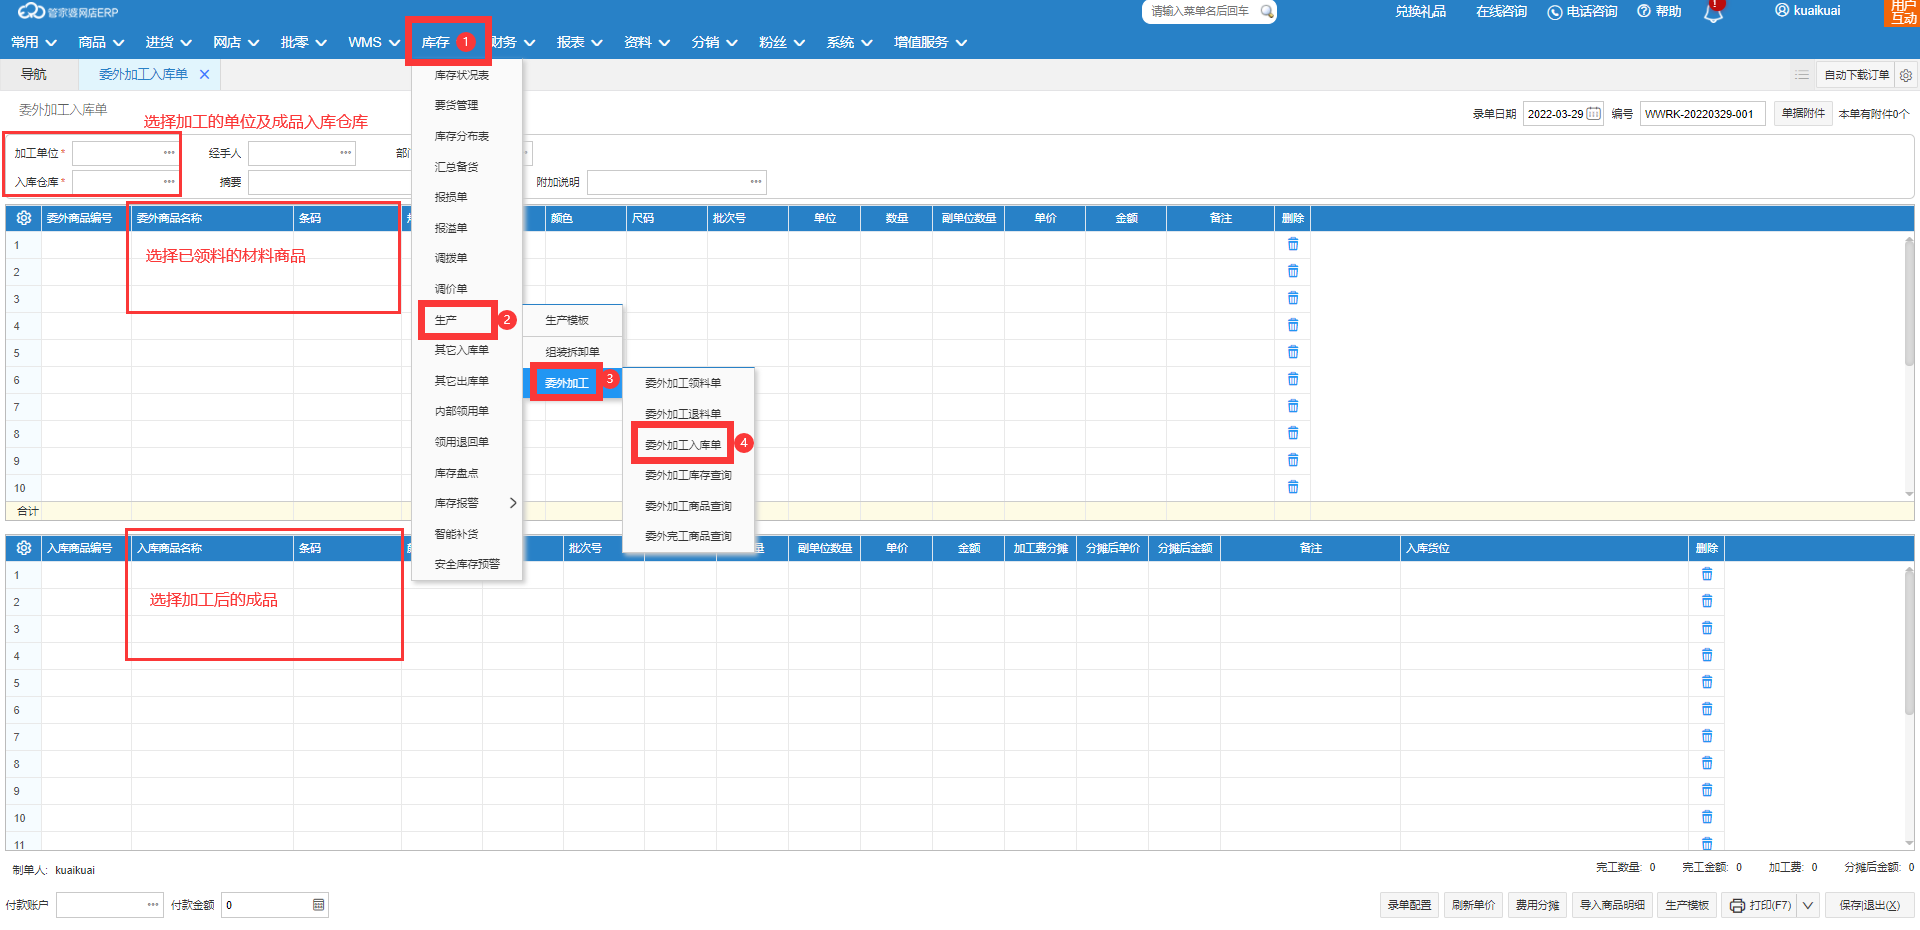Delete row 3 in the 入库商品 table
This screenshot has width=1920, height=930.
coord(1707,629)
